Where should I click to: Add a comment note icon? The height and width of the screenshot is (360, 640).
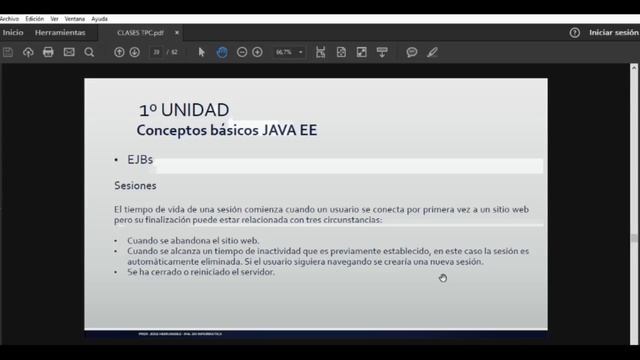click(x=412, y=52)
